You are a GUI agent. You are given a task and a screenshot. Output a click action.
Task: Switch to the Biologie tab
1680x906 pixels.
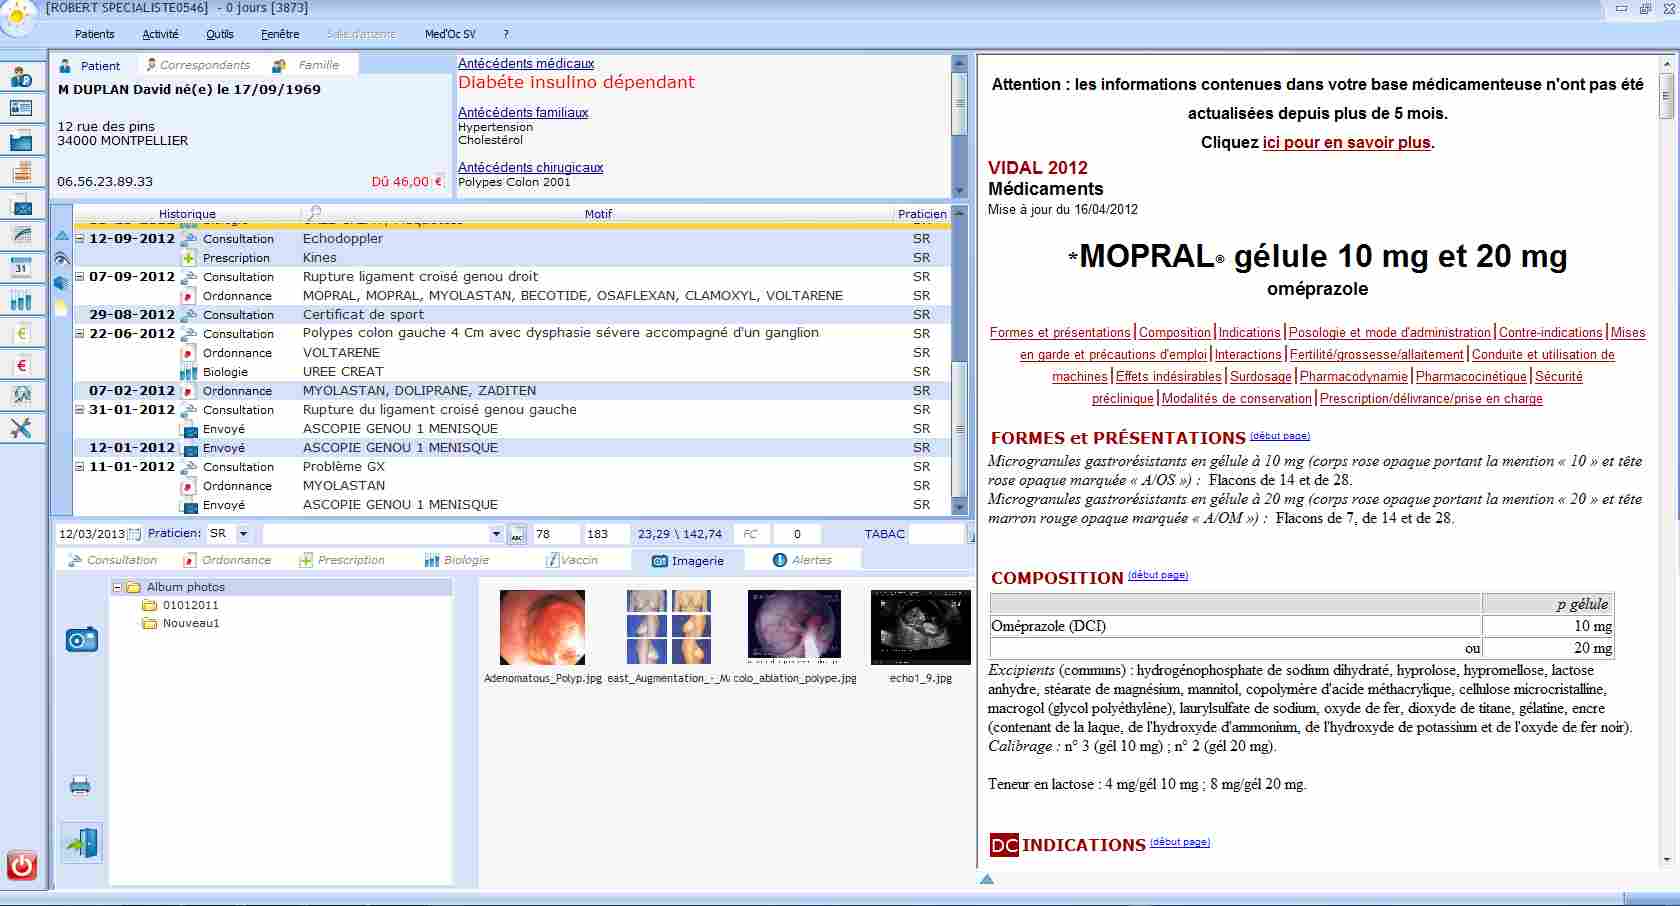pos(457,560)
